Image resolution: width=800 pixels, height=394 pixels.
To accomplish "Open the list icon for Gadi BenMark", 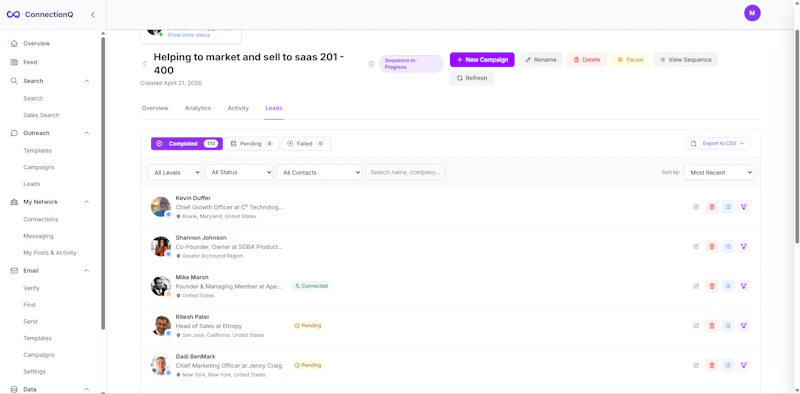I will [728, 365].
